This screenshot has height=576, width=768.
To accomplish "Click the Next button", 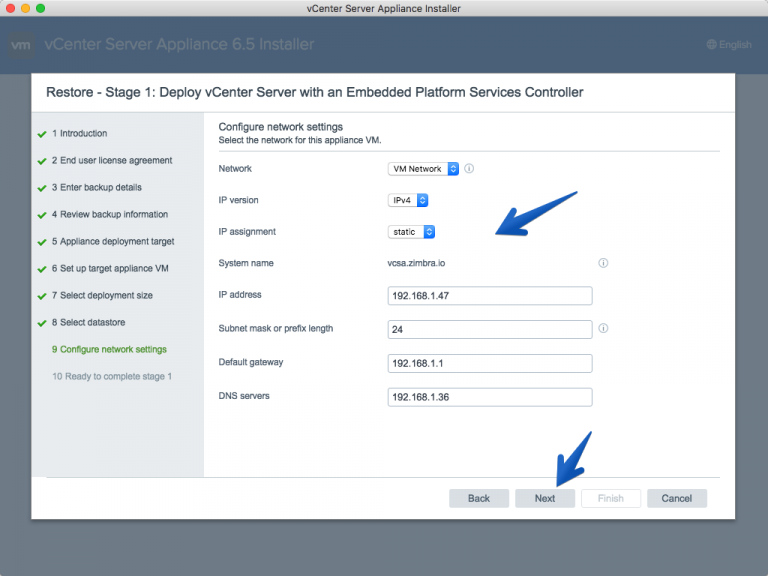I will [x=545, y=498].
